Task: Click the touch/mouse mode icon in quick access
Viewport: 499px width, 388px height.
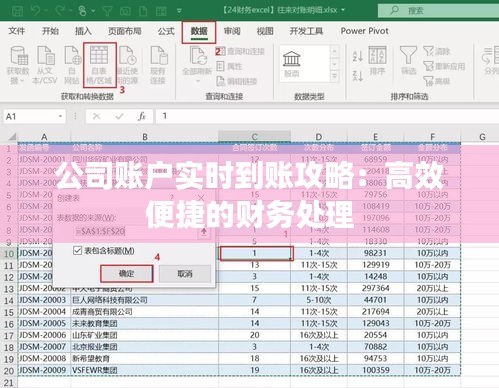Action: tap(82, 11)
